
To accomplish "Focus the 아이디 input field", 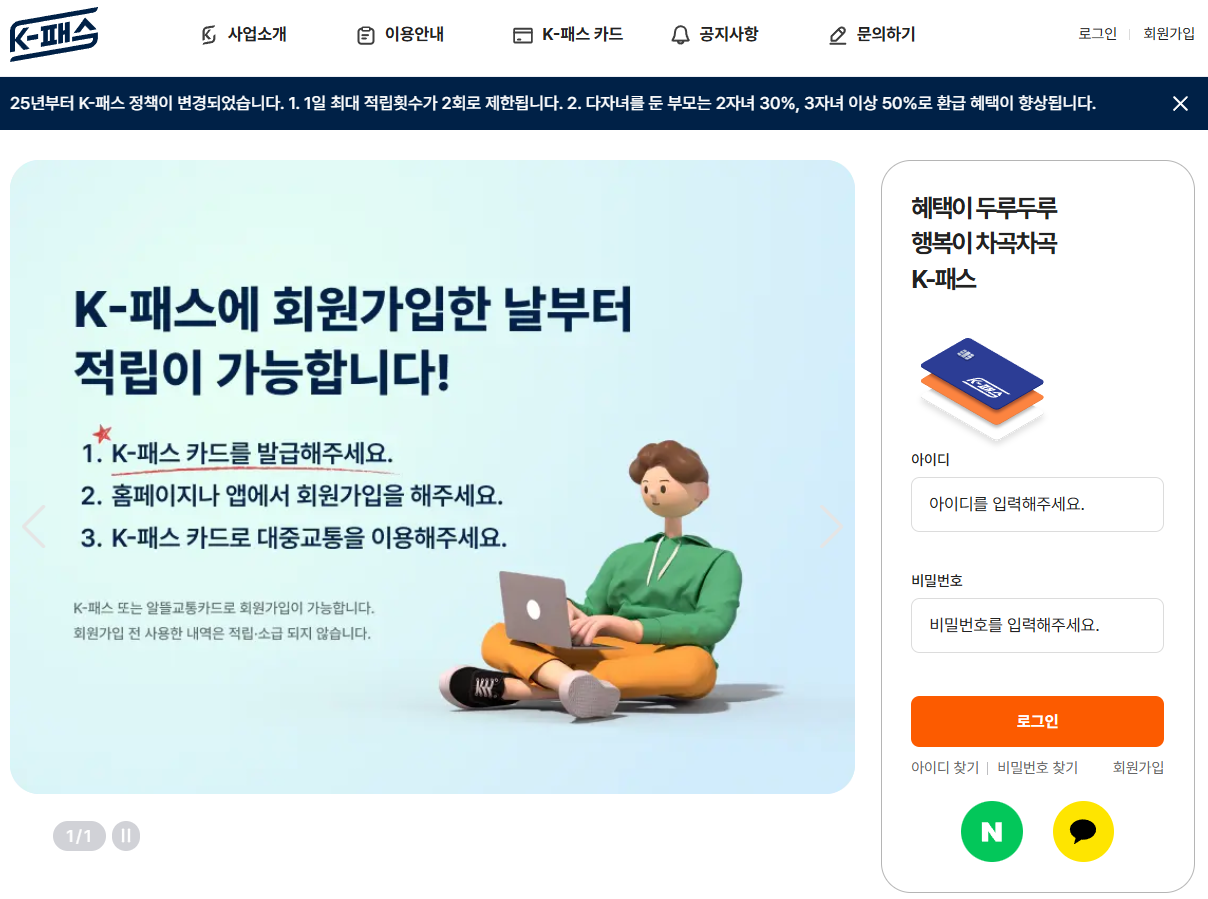I will point(1037,504).
